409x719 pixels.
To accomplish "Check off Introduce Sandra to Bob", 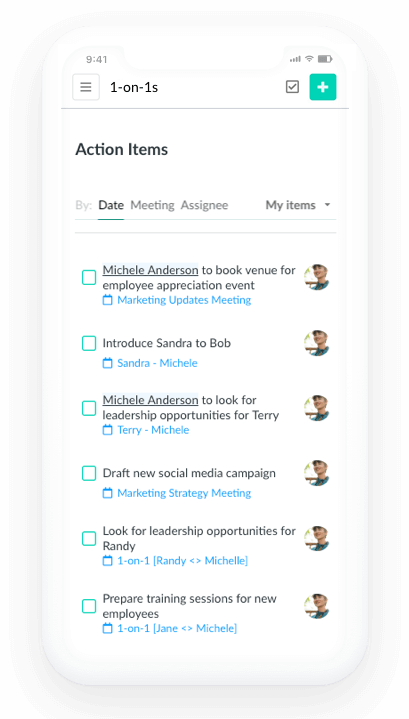I will click(x=89, y=343).
